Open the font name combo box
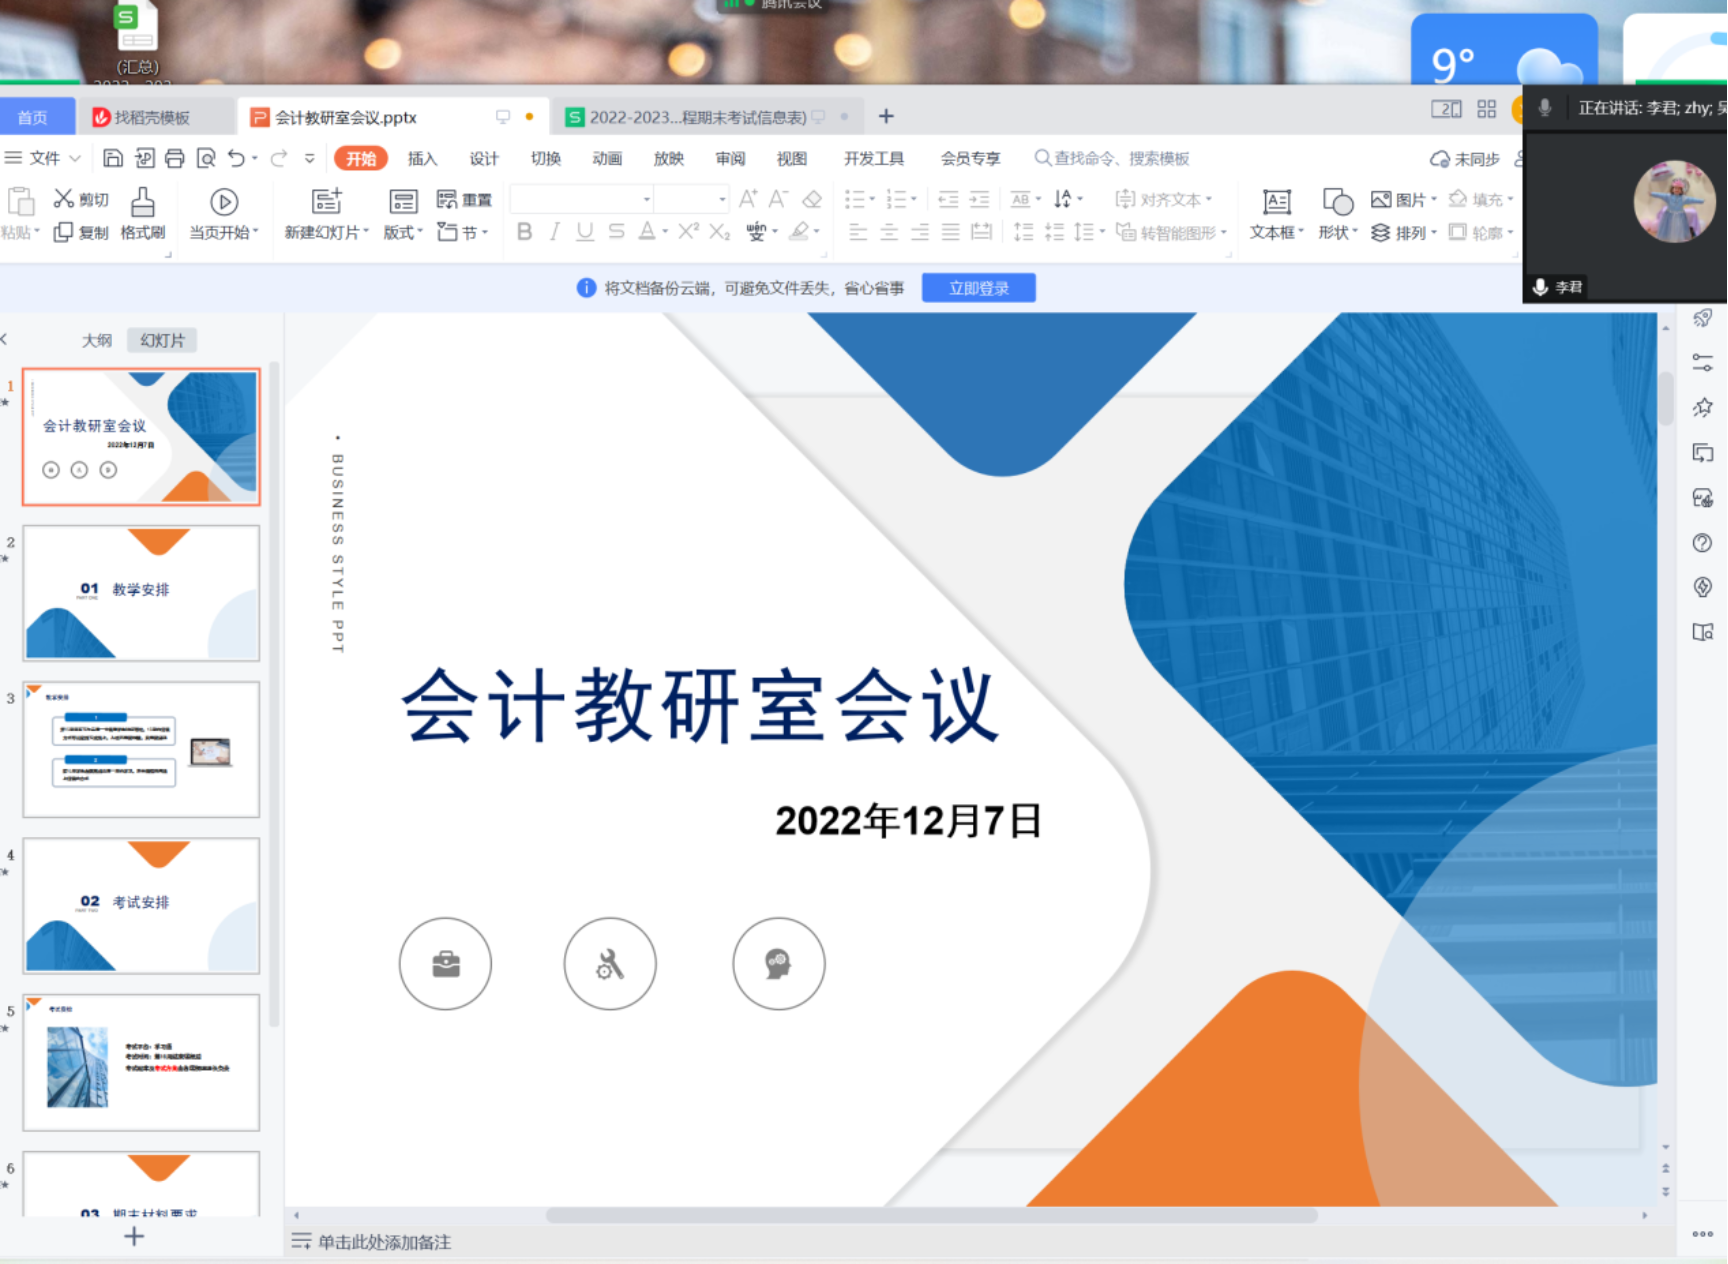 [581, 199]
